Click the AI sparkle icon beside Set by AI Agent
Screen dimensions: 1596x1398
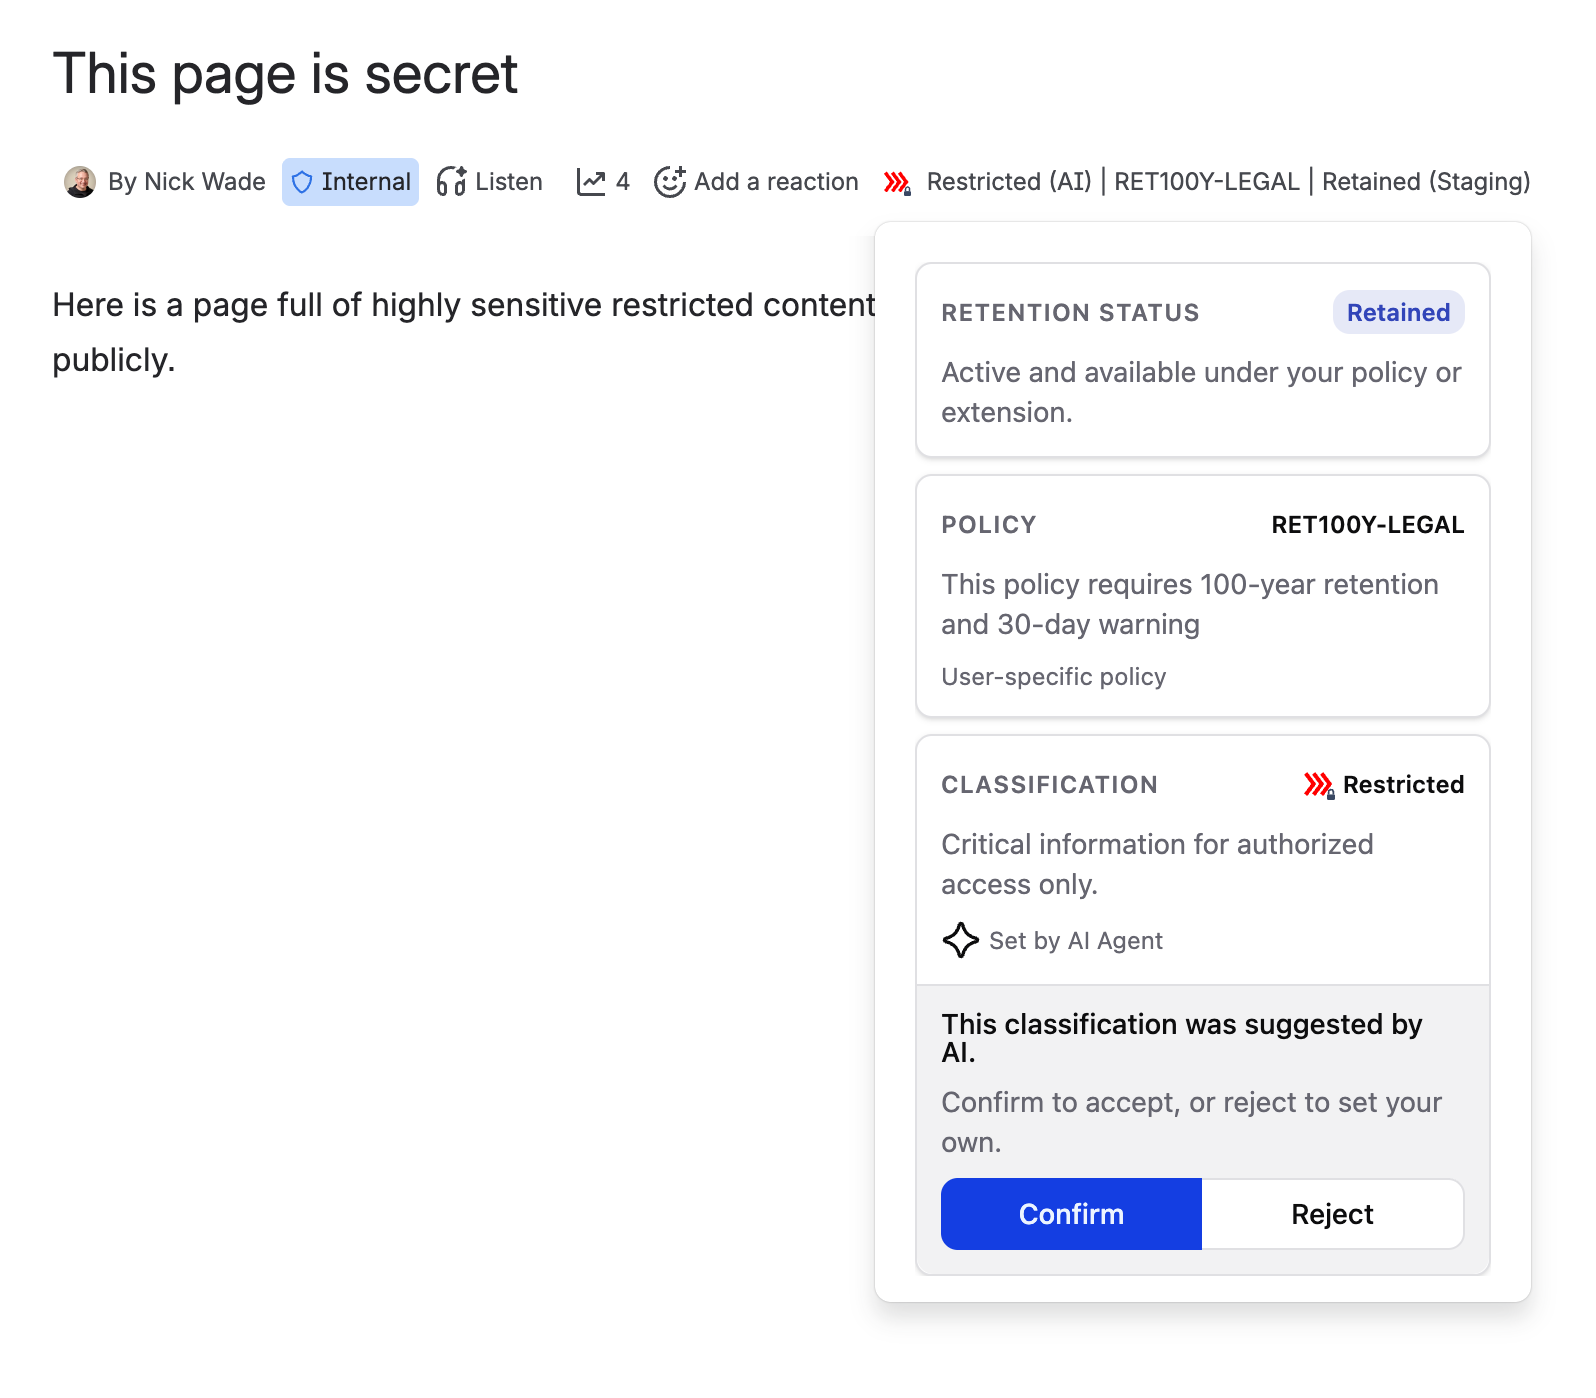(961, 940)
